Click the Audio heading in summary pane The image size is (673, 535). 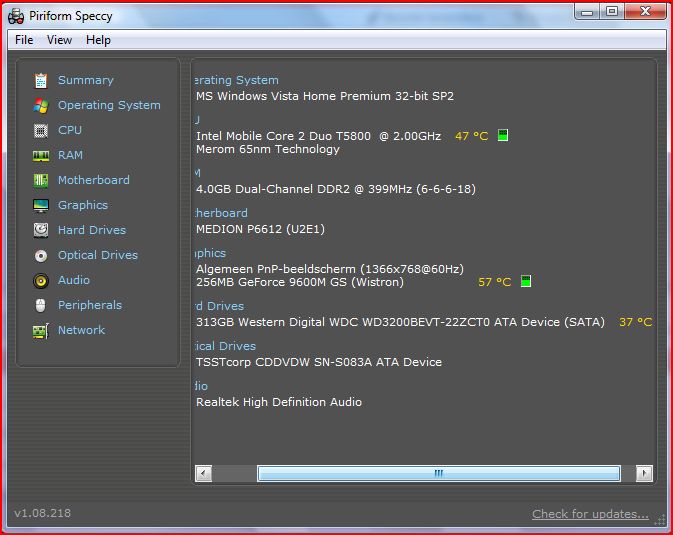(x=201, y=386)
